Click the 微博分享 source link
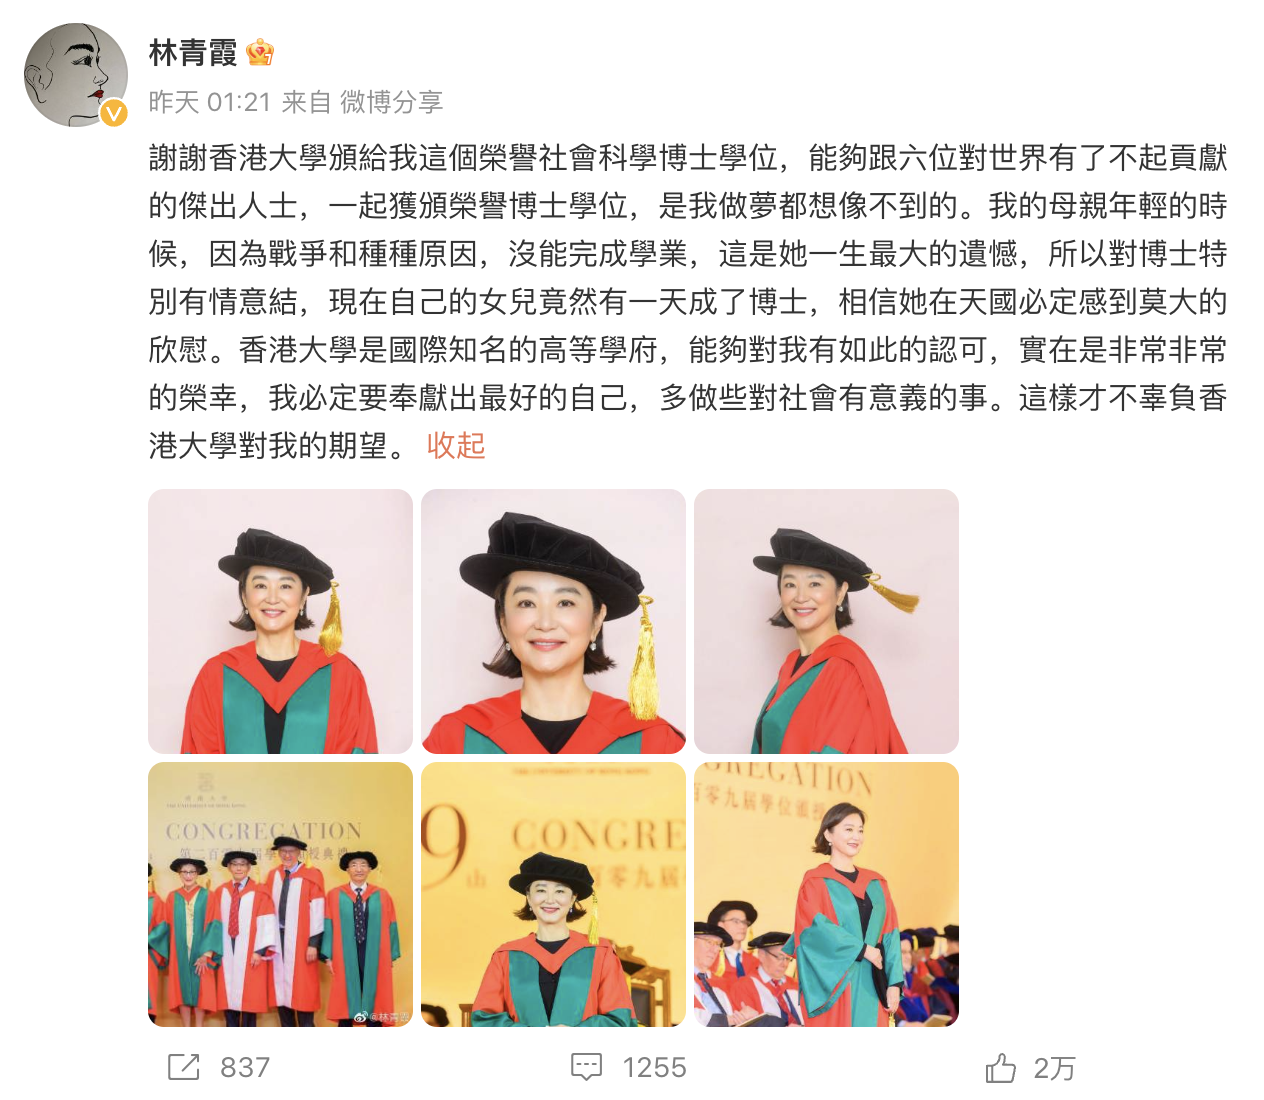 [391, 102]
